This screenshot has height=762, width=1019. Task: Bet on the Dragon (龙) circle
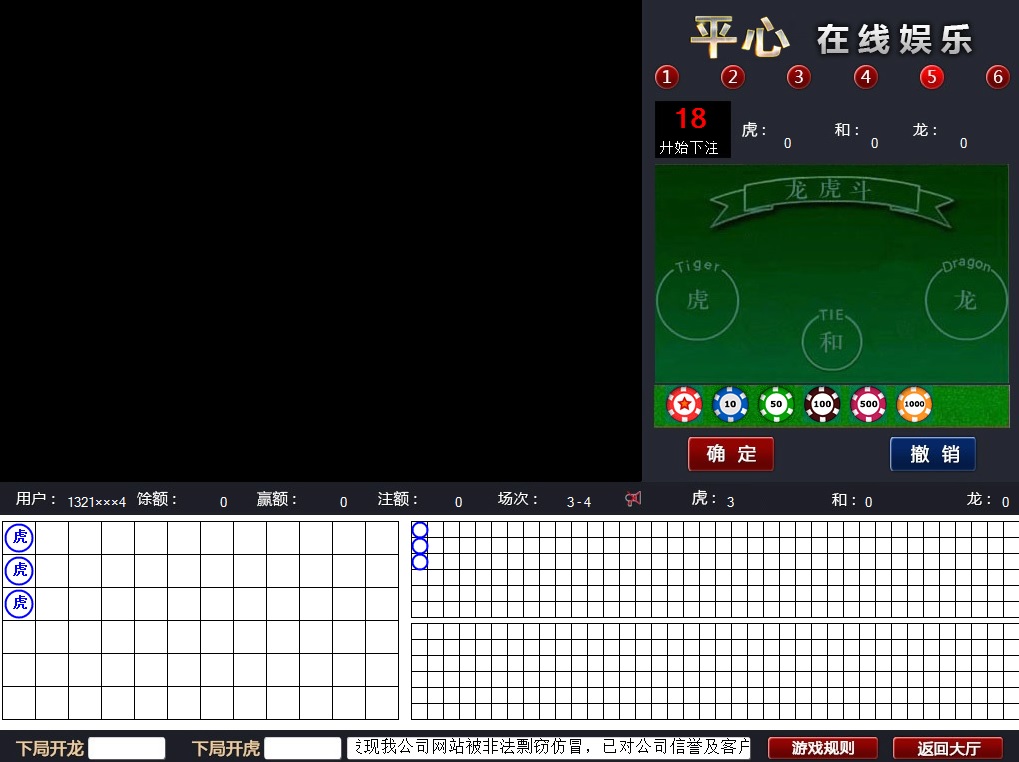[965, 299]
